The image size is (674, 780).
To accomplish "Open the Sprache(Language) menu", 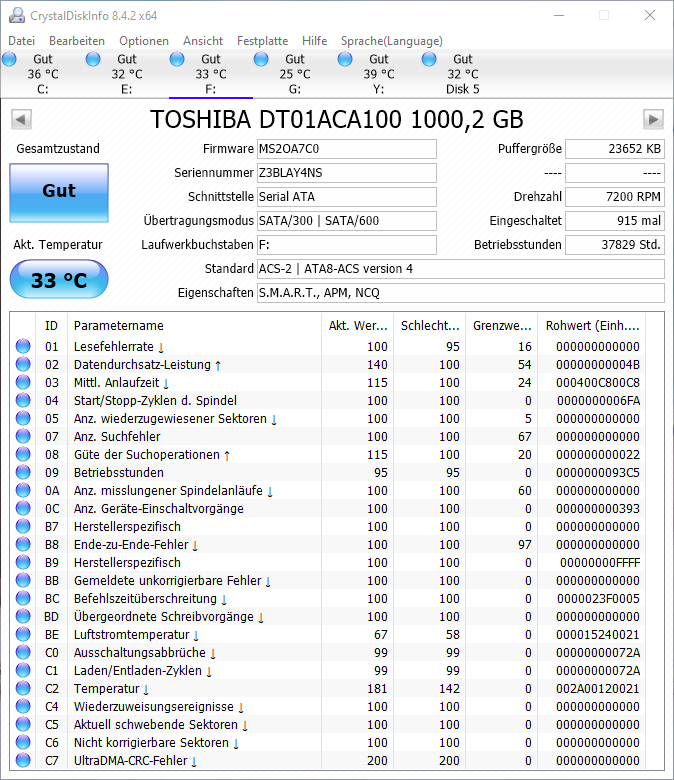I will tap(391, 41).
